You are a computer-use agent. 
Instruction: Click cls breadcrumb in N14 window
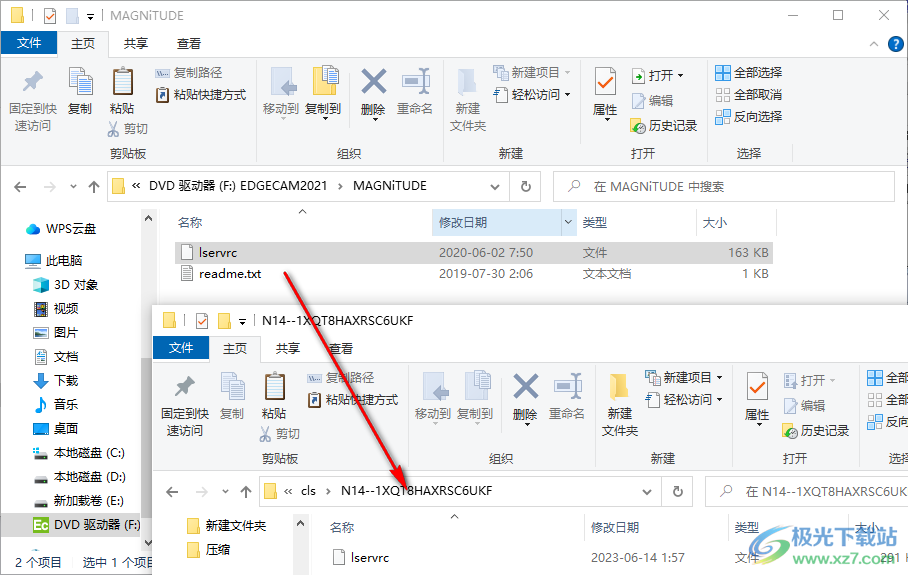point(308,491)
